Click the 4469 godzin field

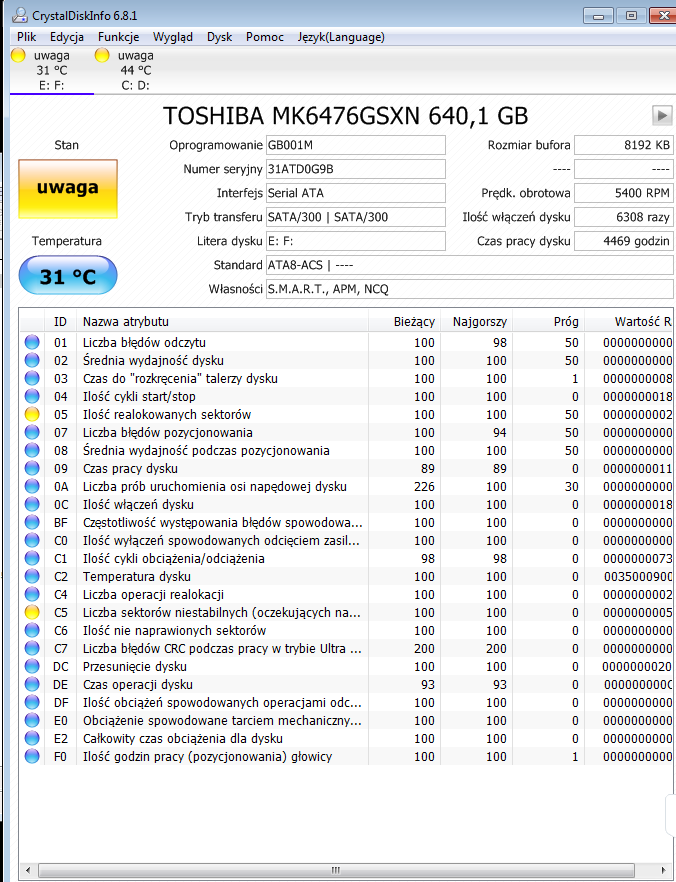pos(624,241)
